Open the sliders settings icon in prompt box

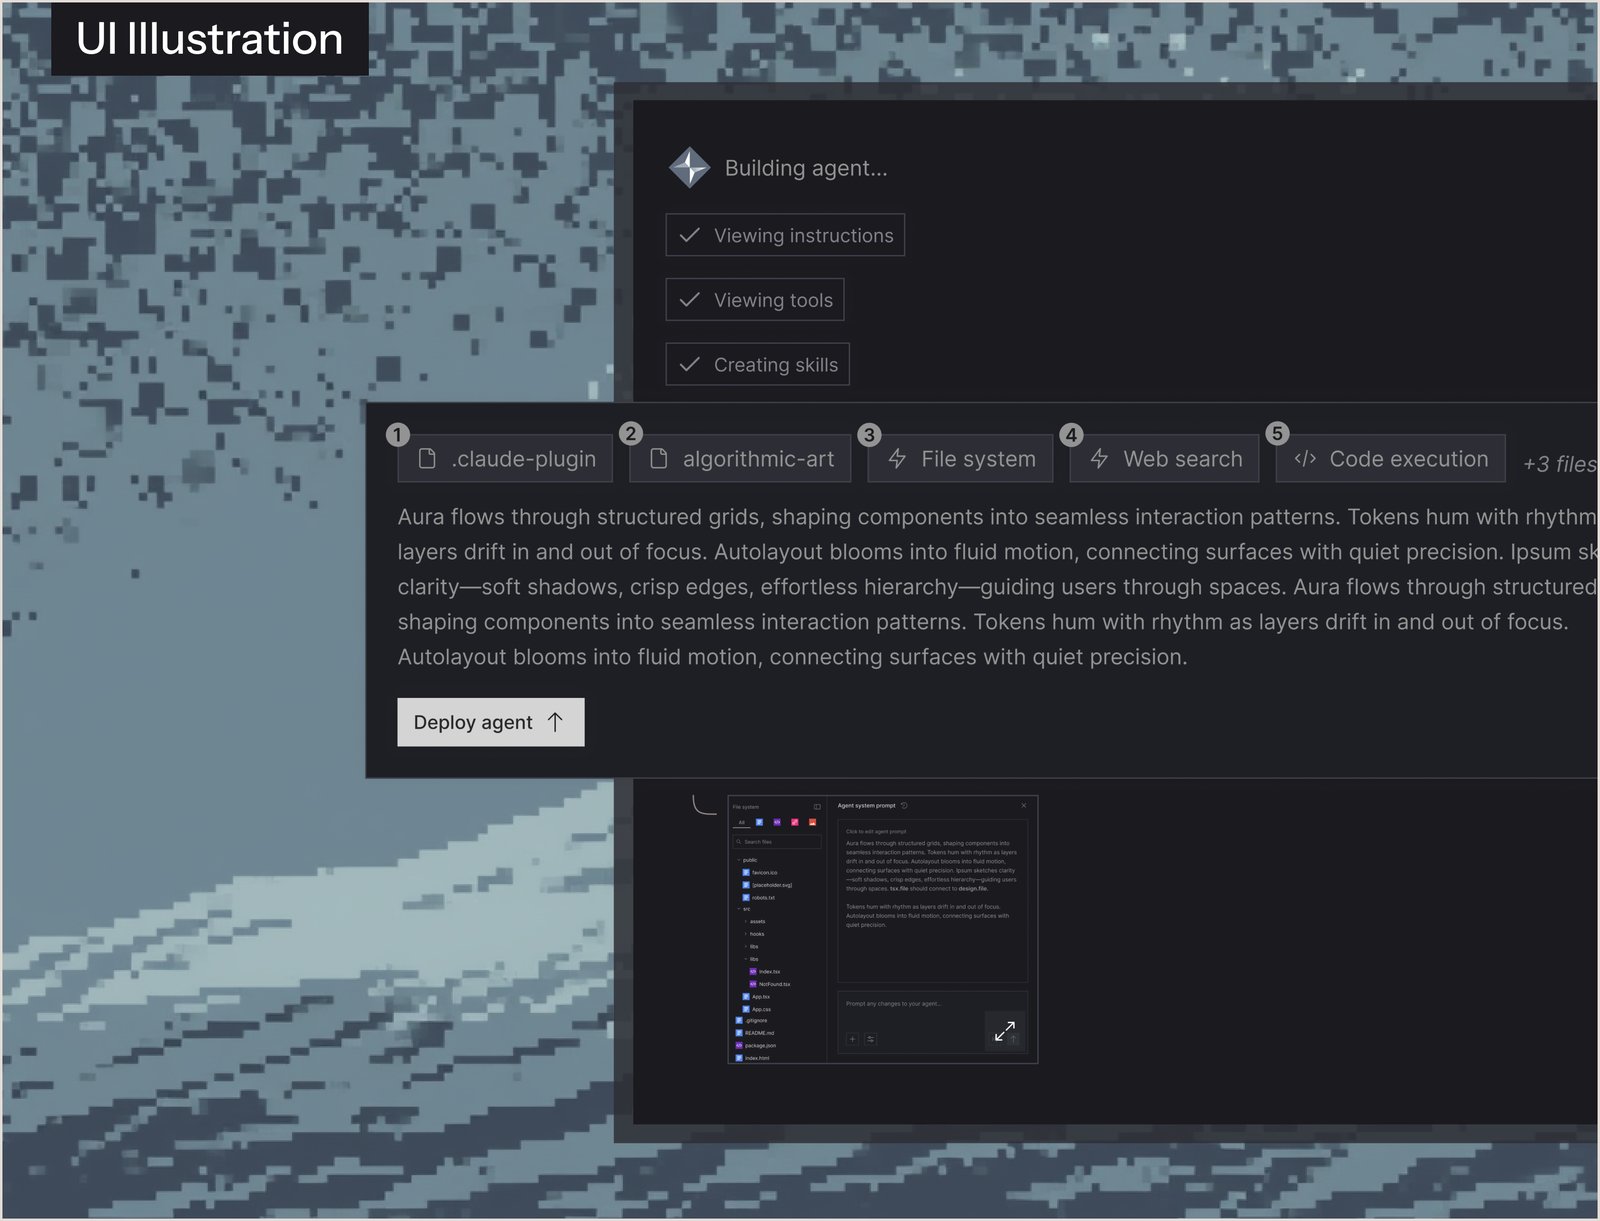point(870,1039)
